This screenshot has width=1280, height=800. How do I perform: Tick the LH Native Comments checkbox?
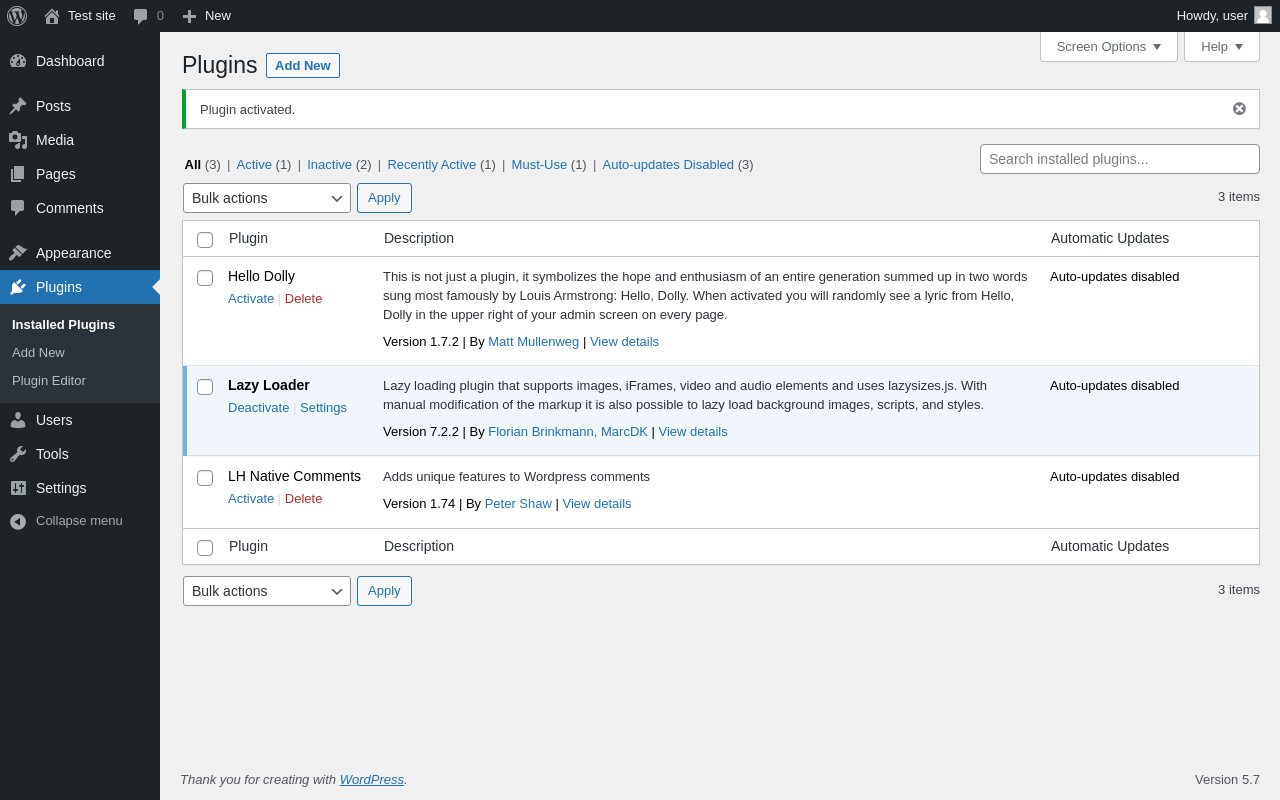pos(205,478)
